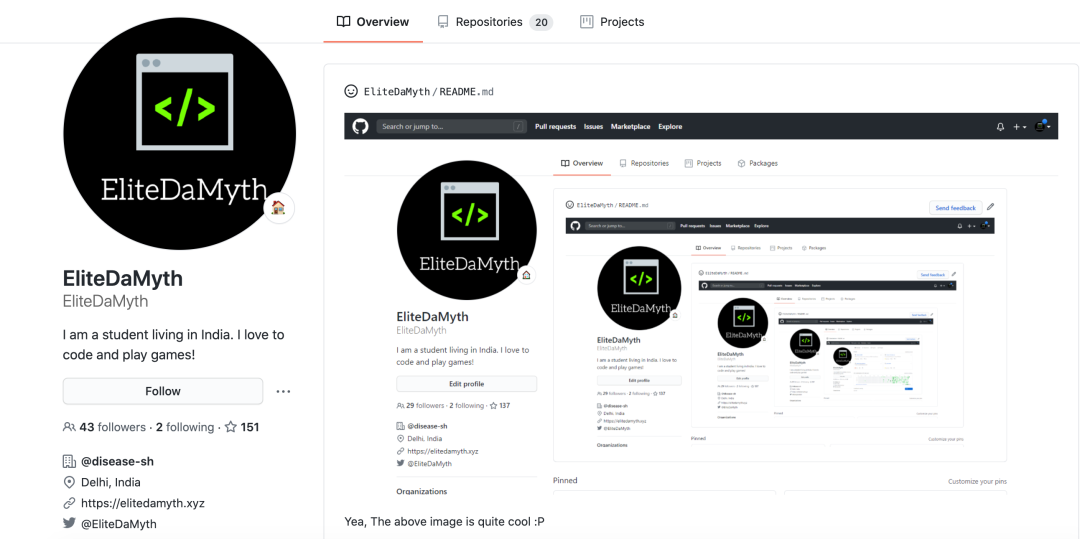Click the people icon beside 43 followers

[x=69, y=427]
